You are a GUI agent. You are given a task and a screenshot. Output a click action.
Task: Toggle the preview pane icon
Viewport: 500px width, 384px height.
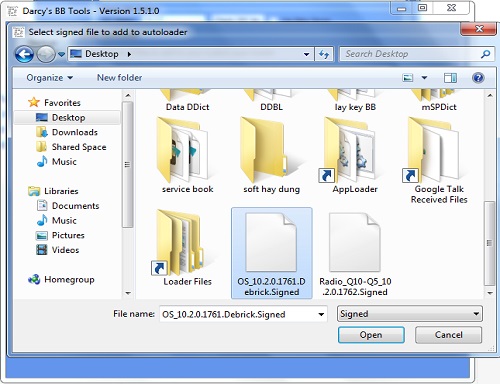click(x=450, y=78)
